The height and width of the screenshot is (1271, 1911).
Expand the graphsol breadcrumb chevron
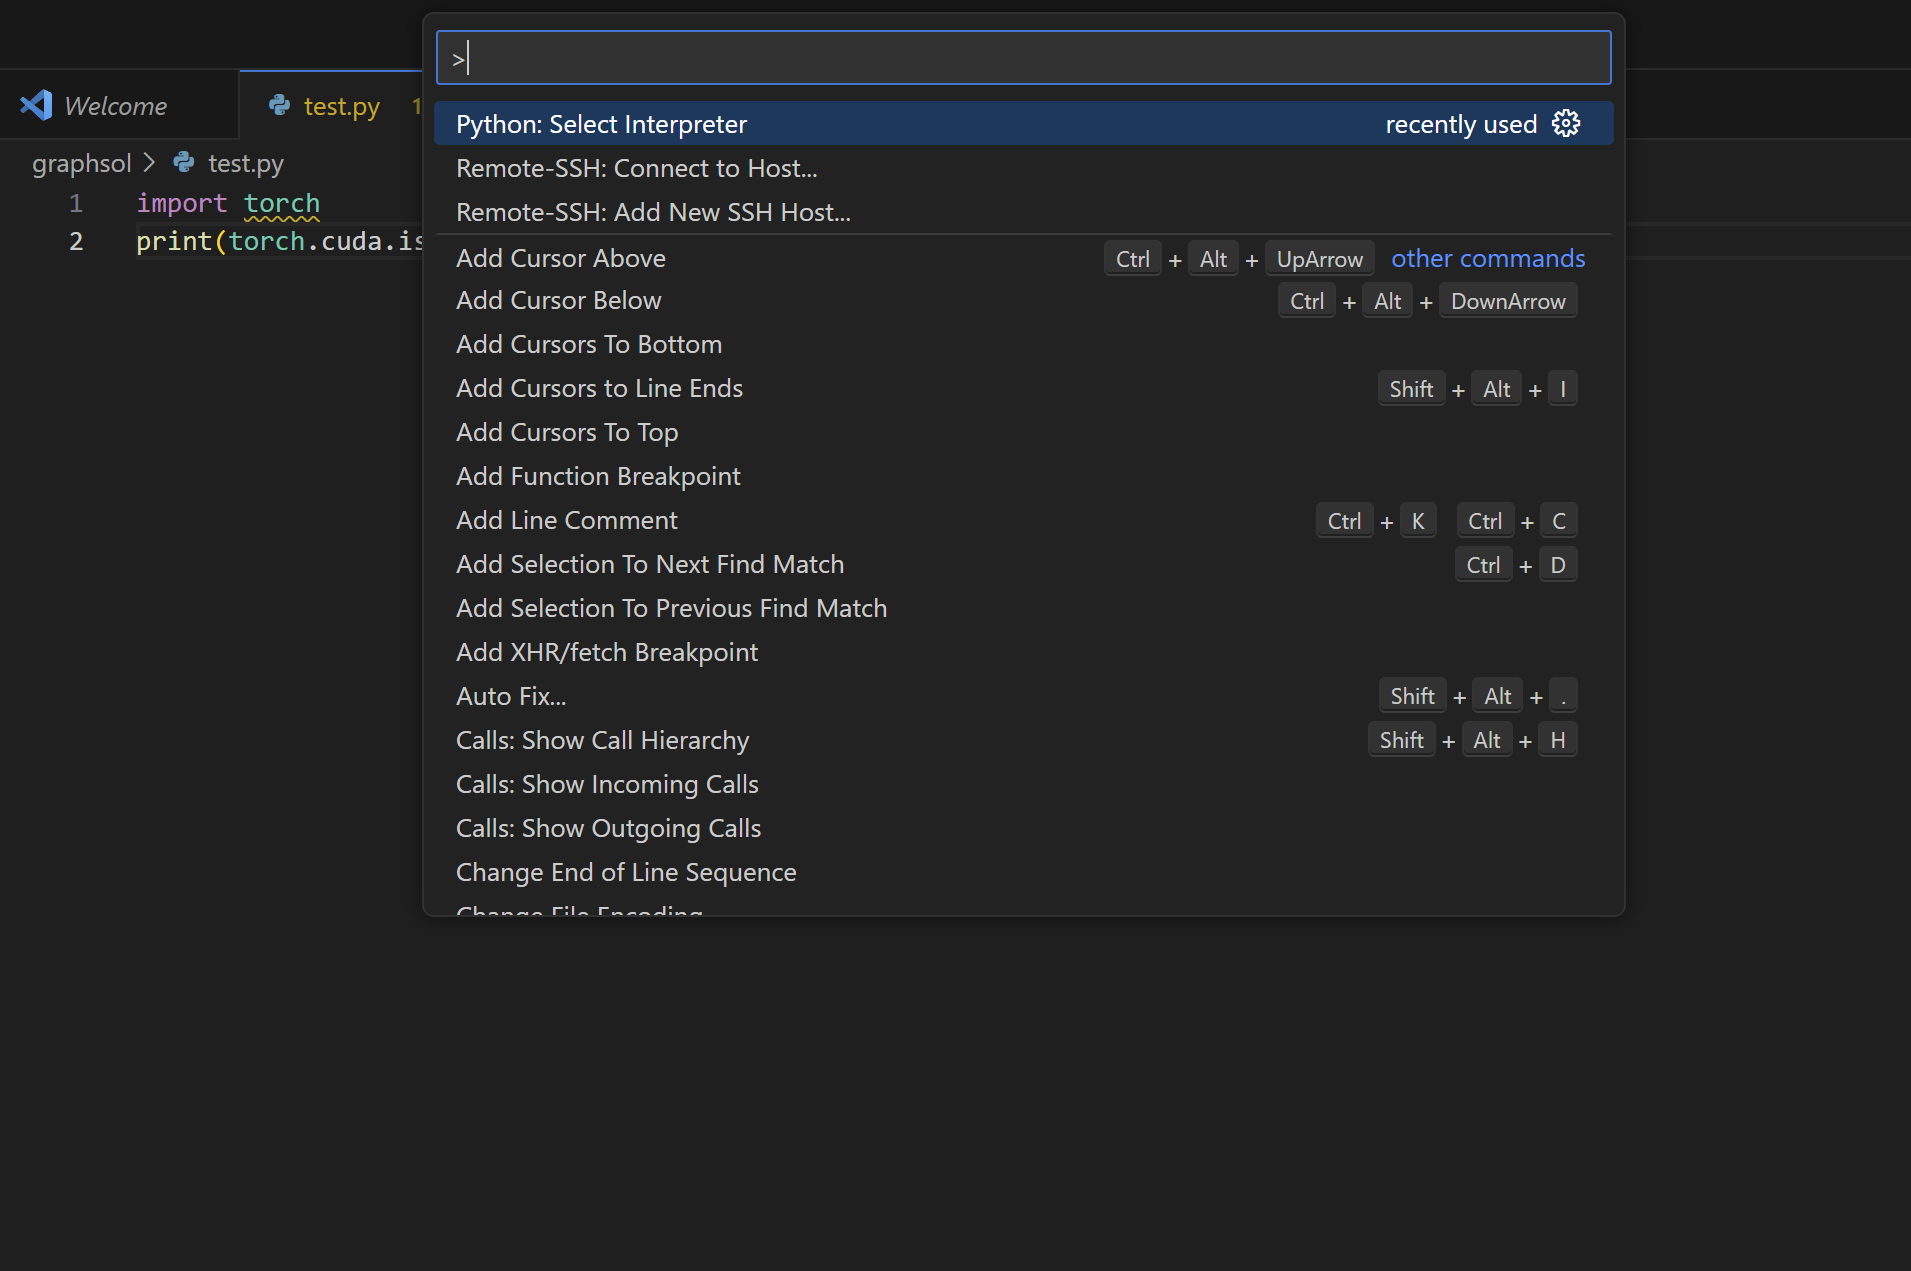coord(150,163)
